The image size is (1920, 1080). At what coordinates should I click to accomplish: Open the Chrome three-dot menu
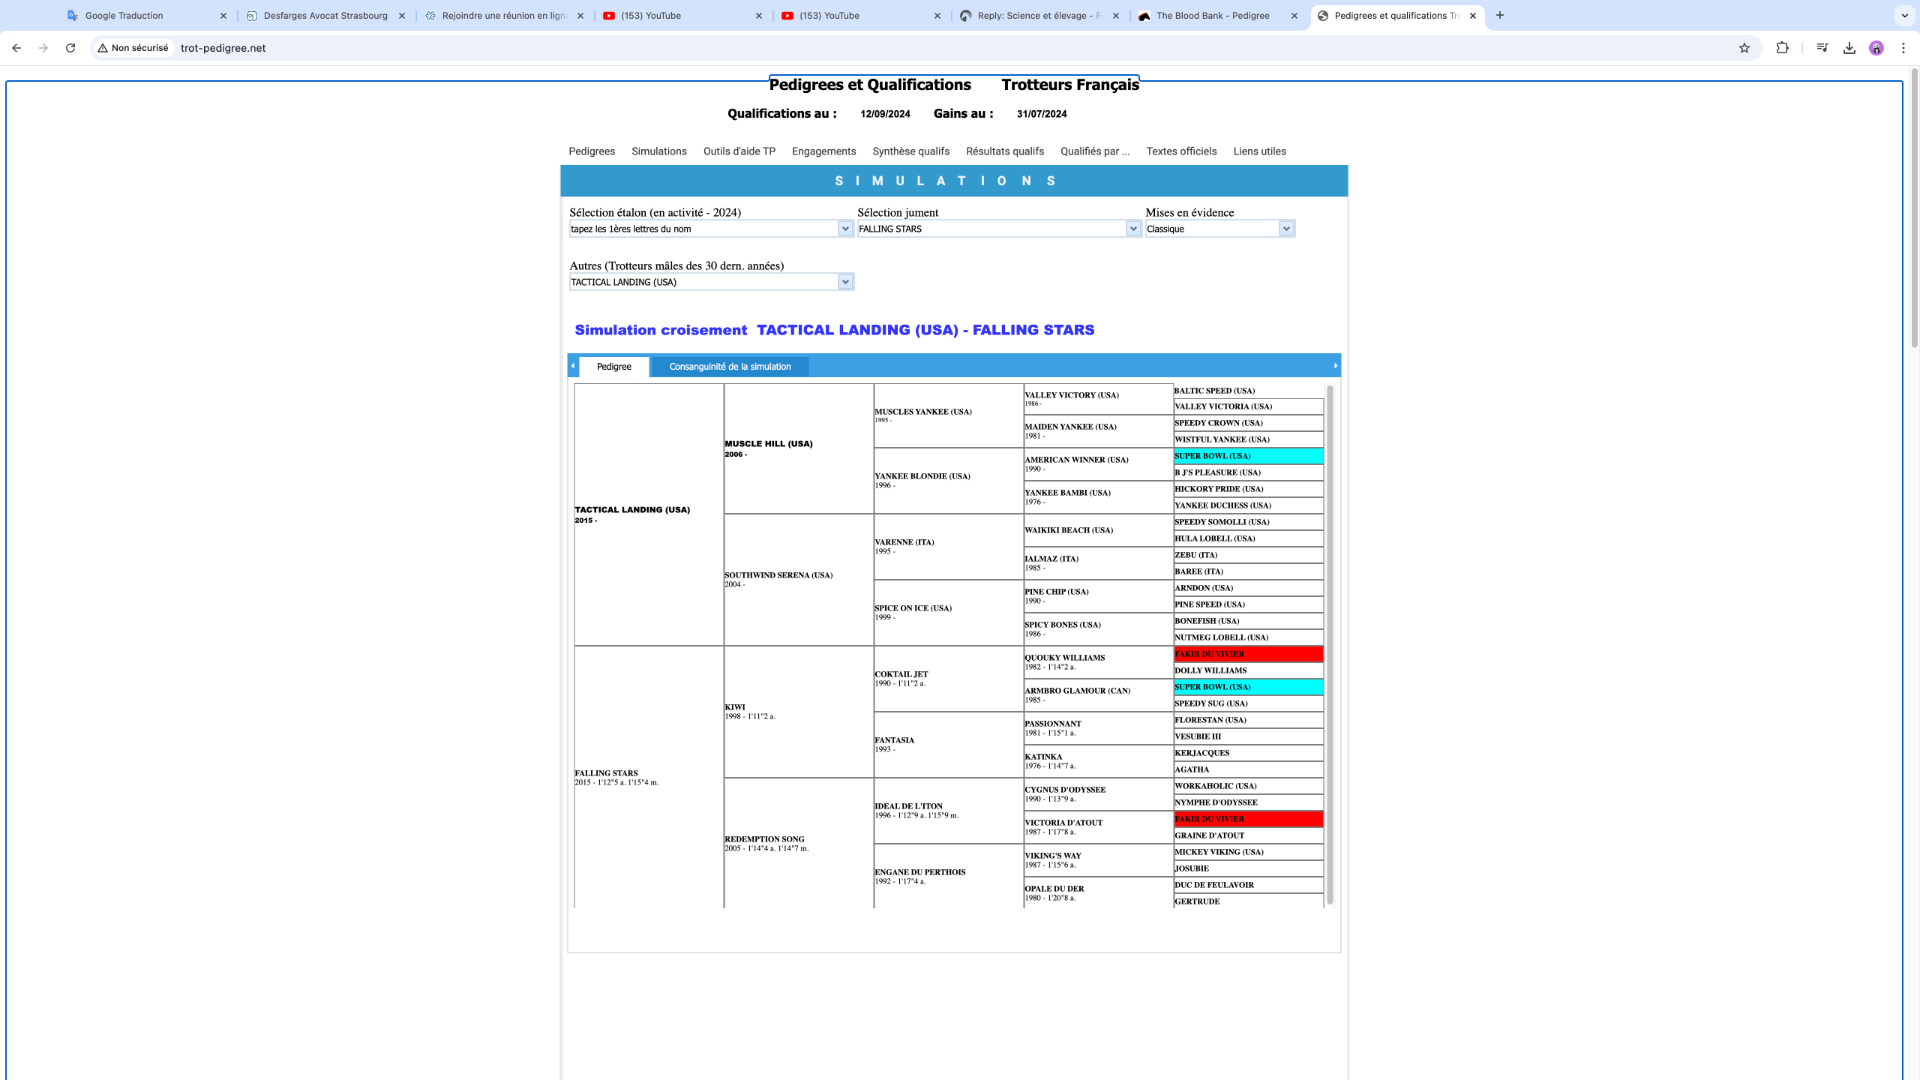1903,48
